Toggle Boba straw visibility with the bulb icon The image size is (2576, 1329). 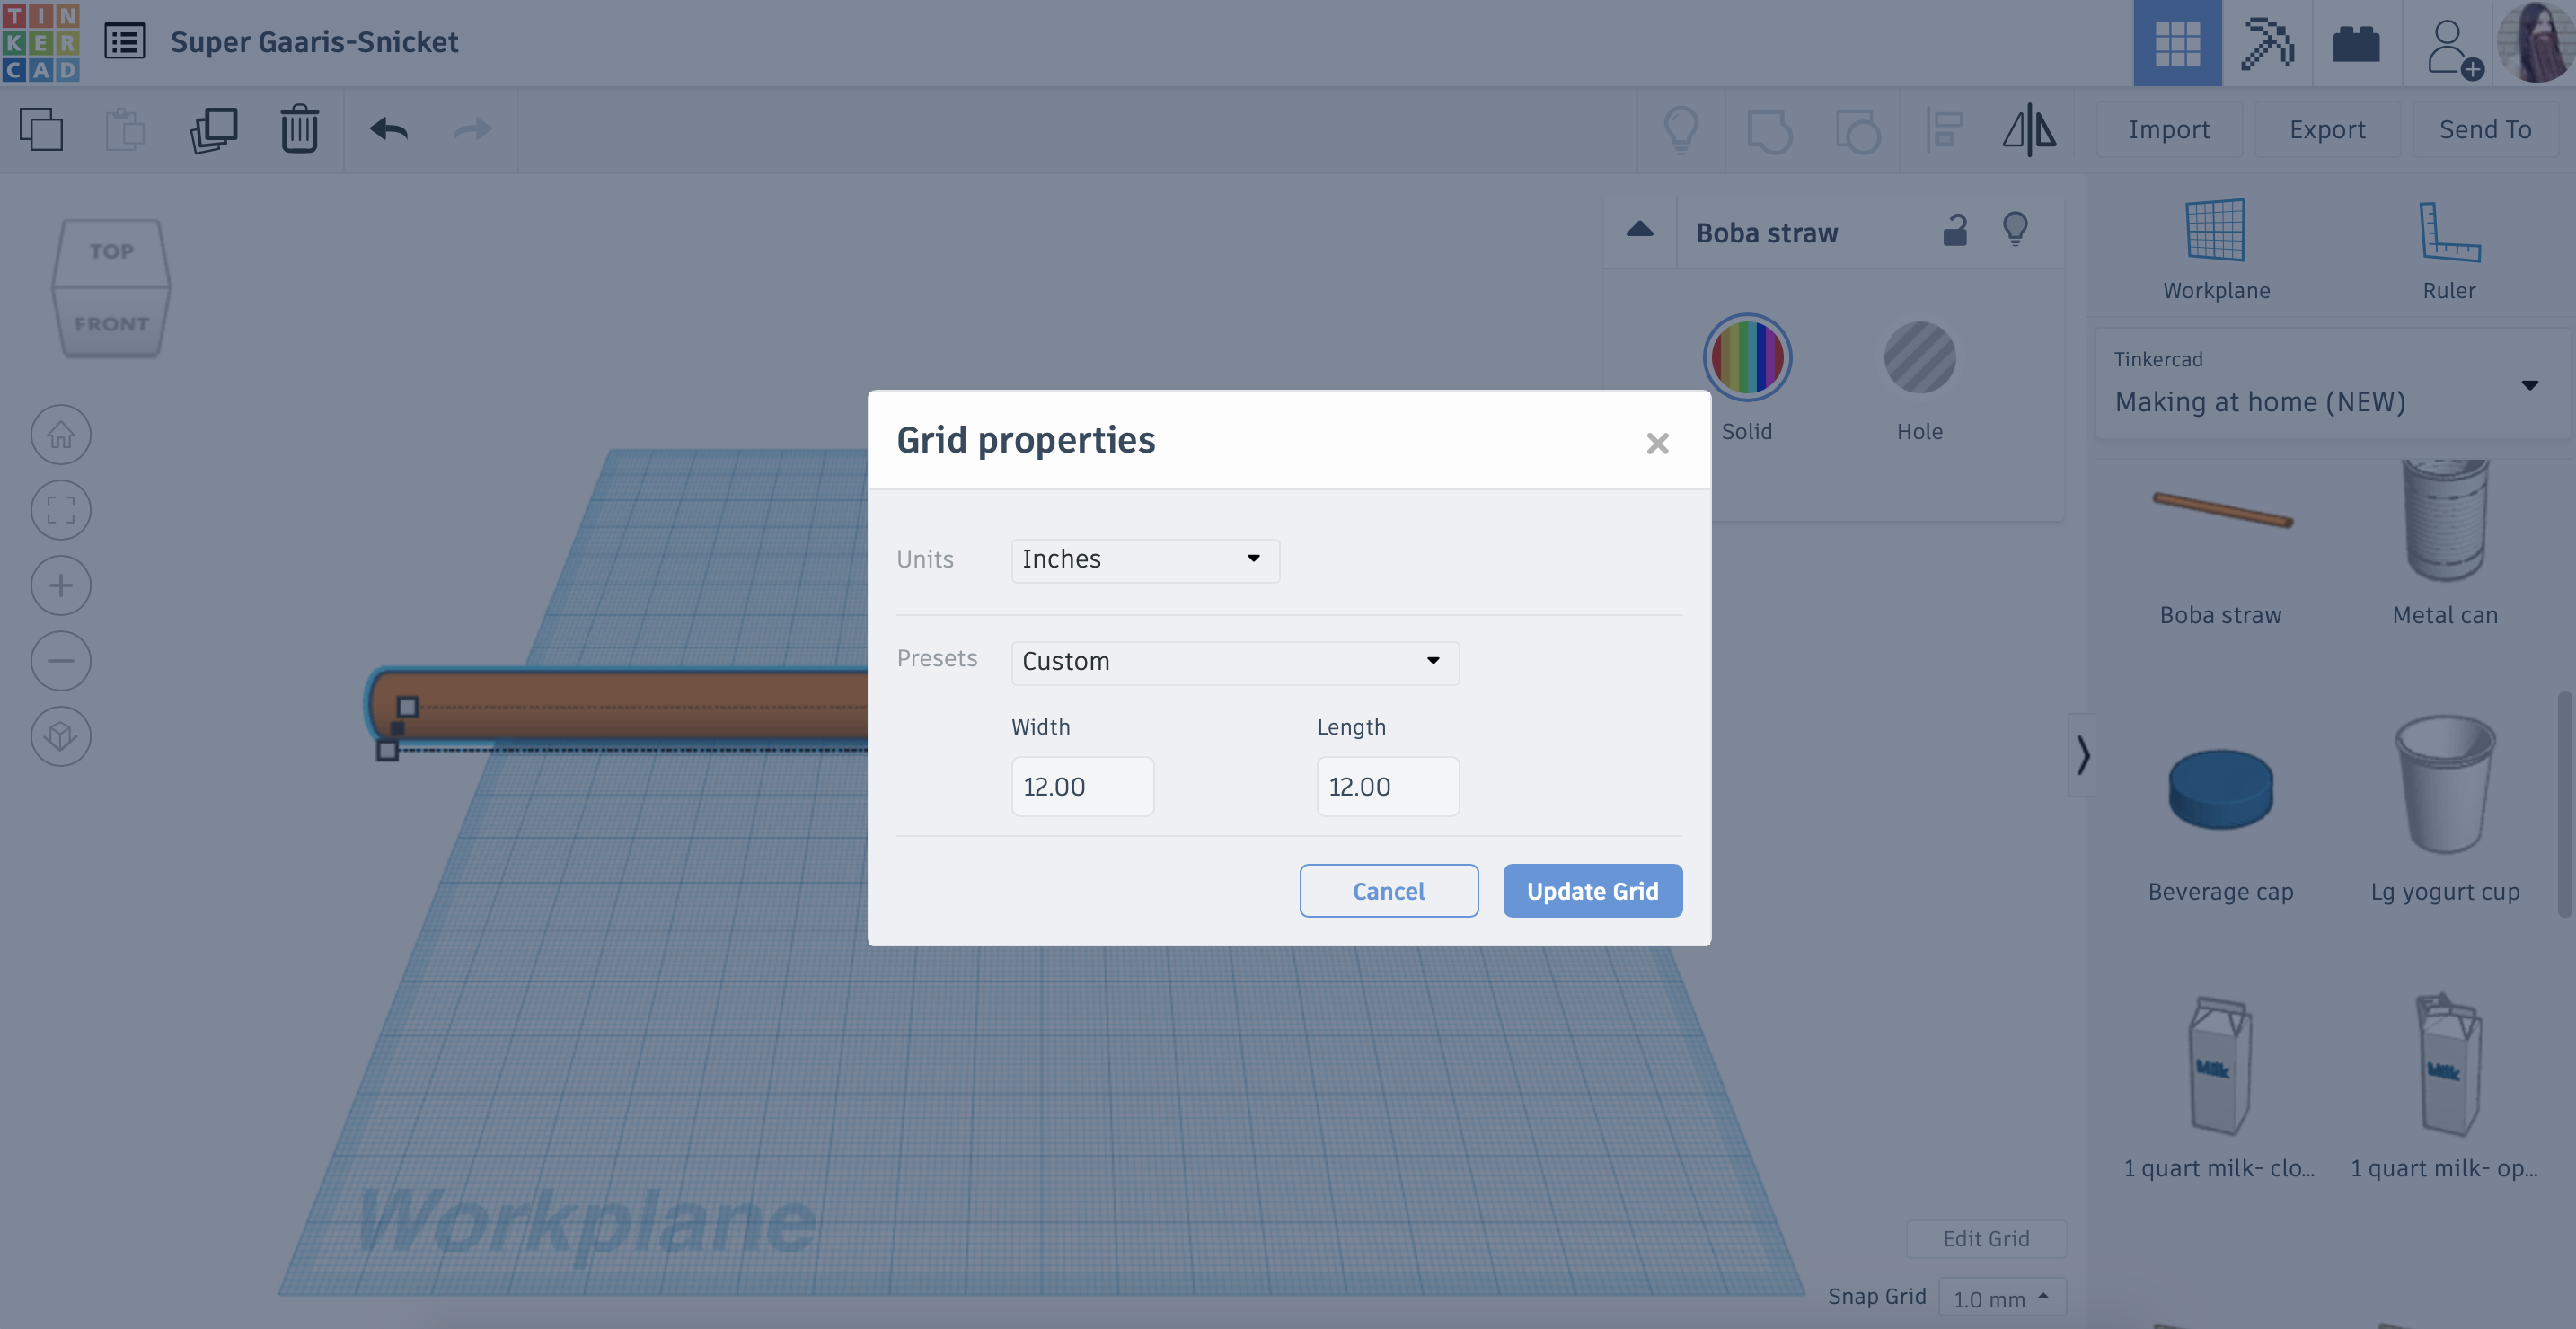[2016, 230]
